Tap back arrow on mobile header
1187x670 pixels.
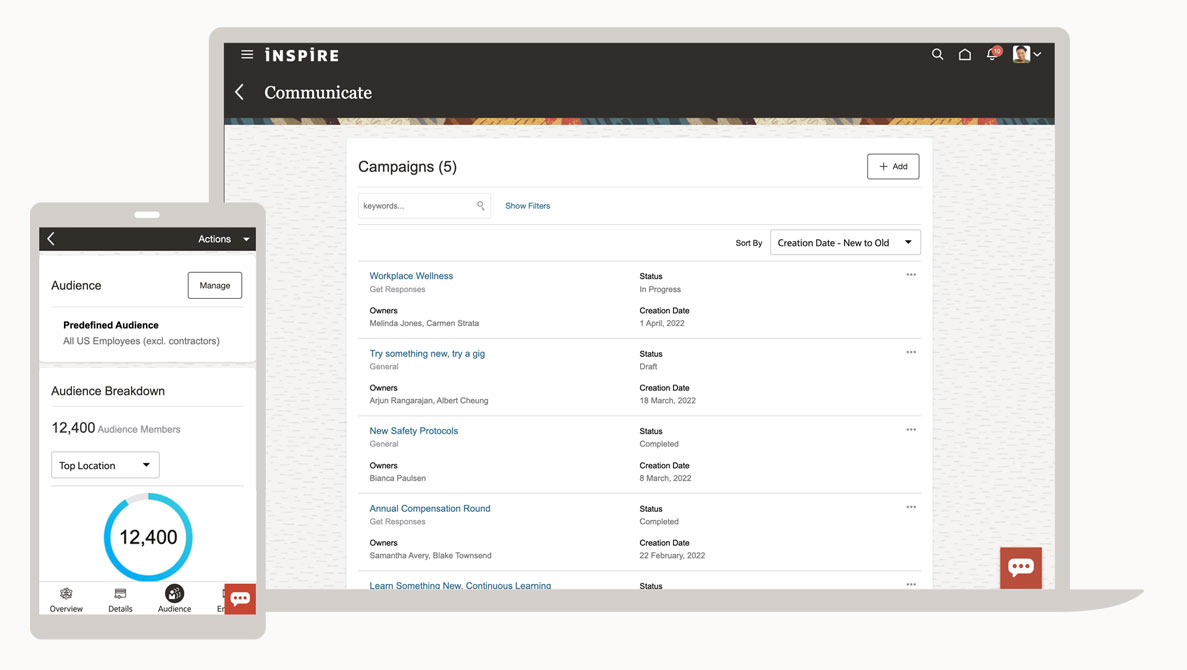click(52, 239)
